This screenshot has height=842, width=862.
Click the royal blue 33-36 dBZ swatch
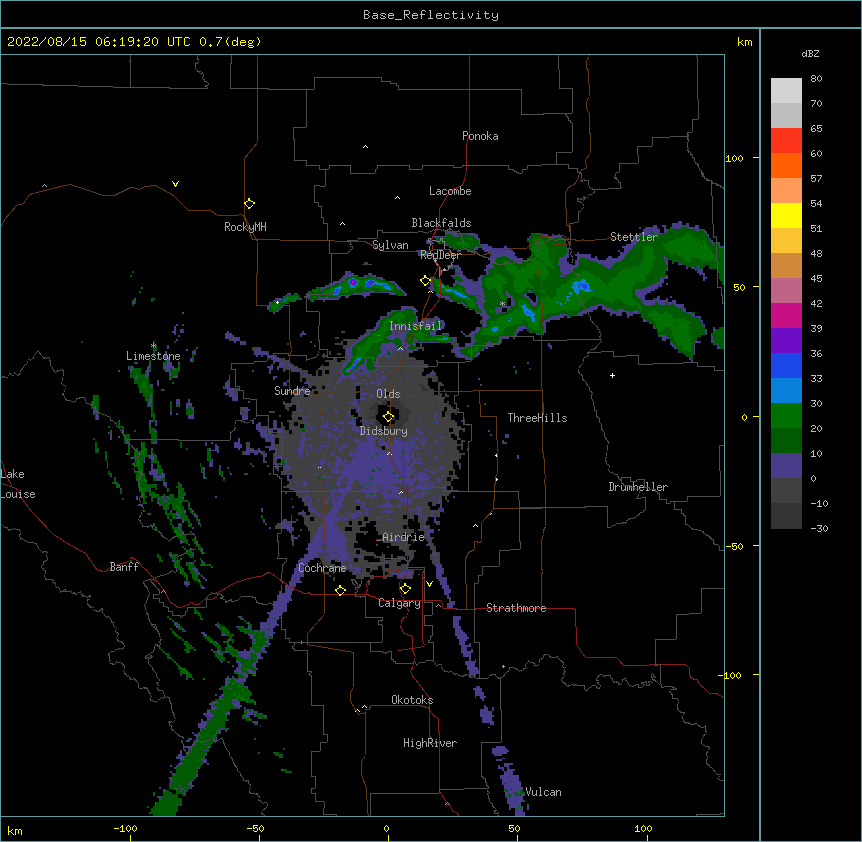point(786,365)
